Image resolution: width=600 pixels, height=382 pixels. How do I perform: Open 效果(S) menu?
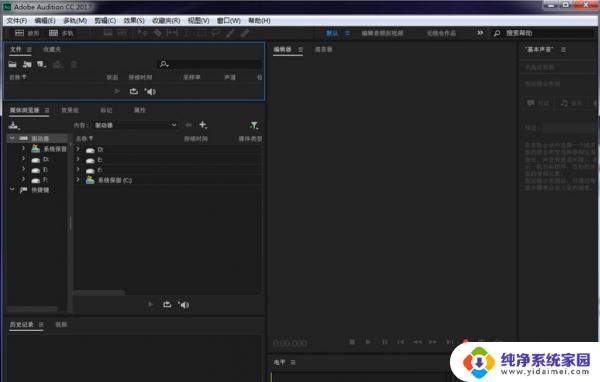[134, 21]
